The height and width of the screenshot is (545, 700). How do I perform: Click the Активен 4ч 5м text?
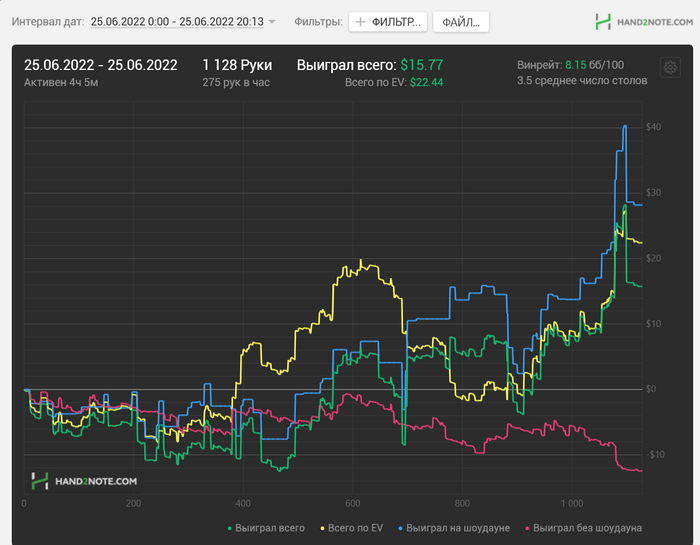tap(61, 83)
